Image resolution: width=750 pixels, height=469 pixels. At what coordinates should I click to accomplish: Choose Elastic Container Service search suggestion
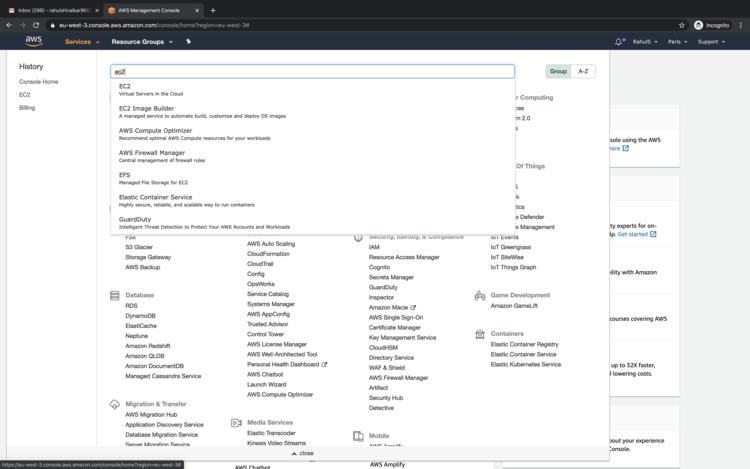click(155, 197)
